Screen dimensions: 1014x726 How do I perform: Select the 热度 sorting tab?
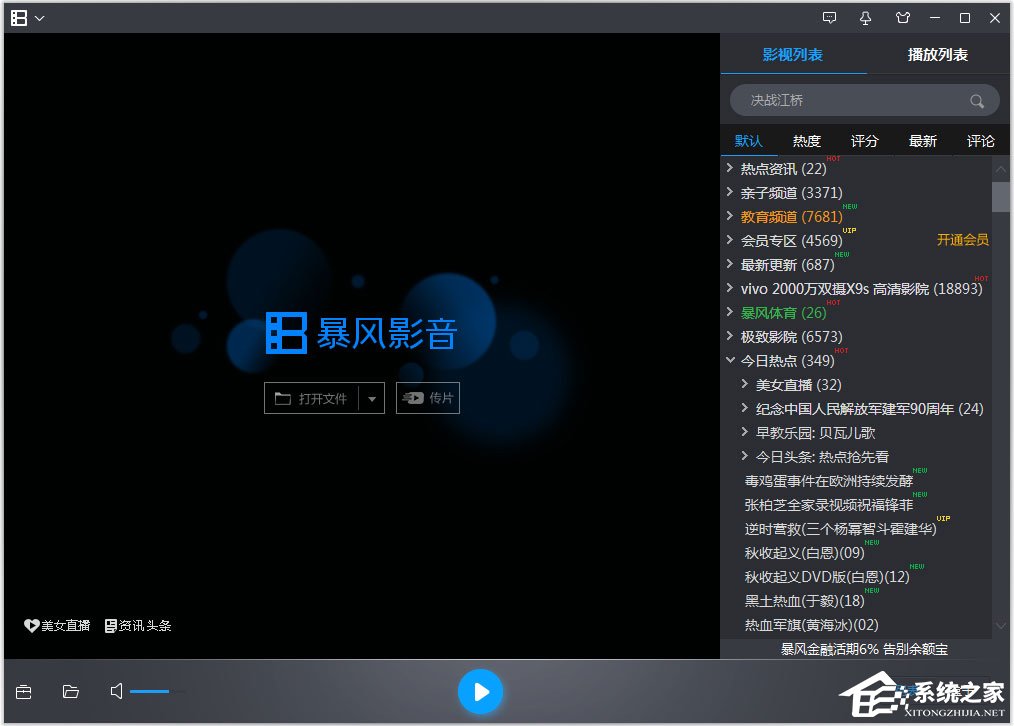coord(806,141)
